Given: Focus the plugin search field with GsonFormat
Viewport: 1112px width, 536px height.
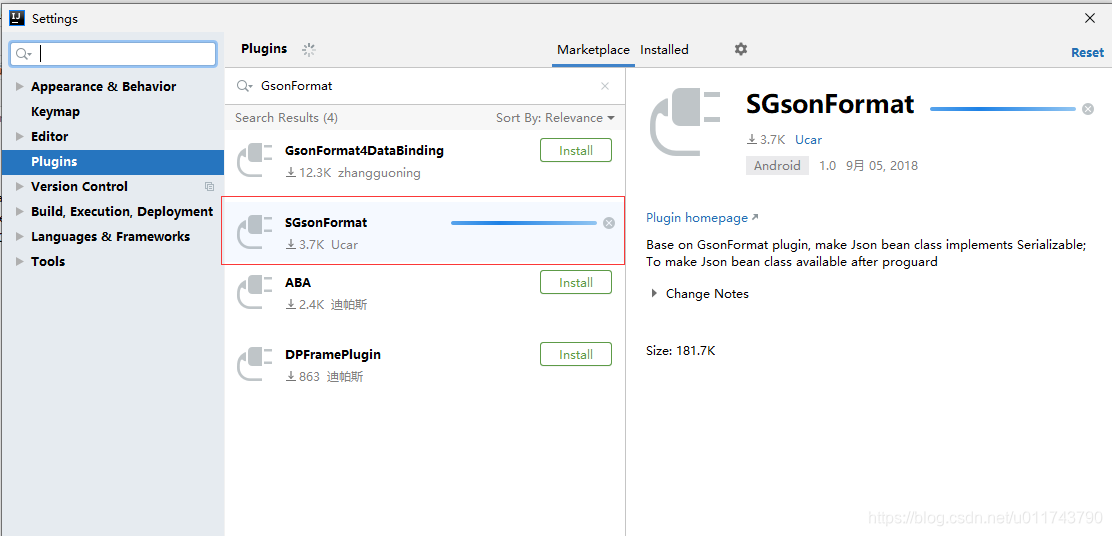Looking at the screenshot, I should (x=426, y=86).
